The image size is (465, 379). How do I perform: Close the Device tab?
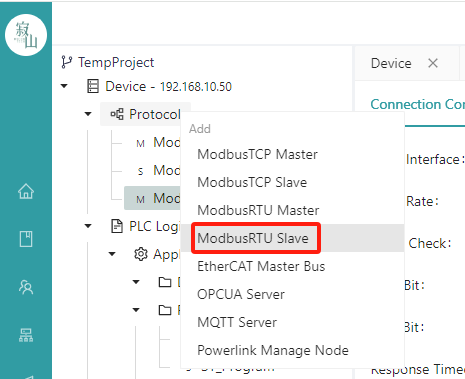tap(433, 63)
